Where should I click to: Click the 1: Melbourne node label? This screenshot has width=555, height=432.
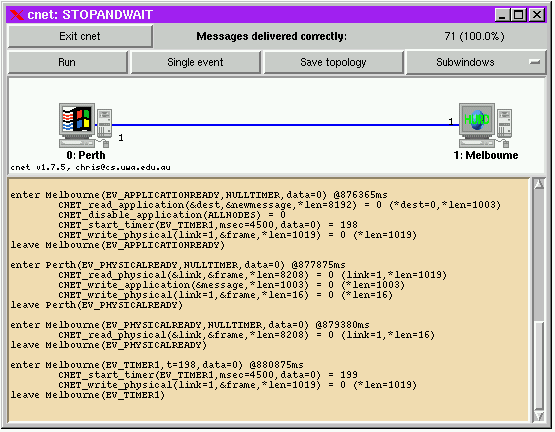click(486, 155)
